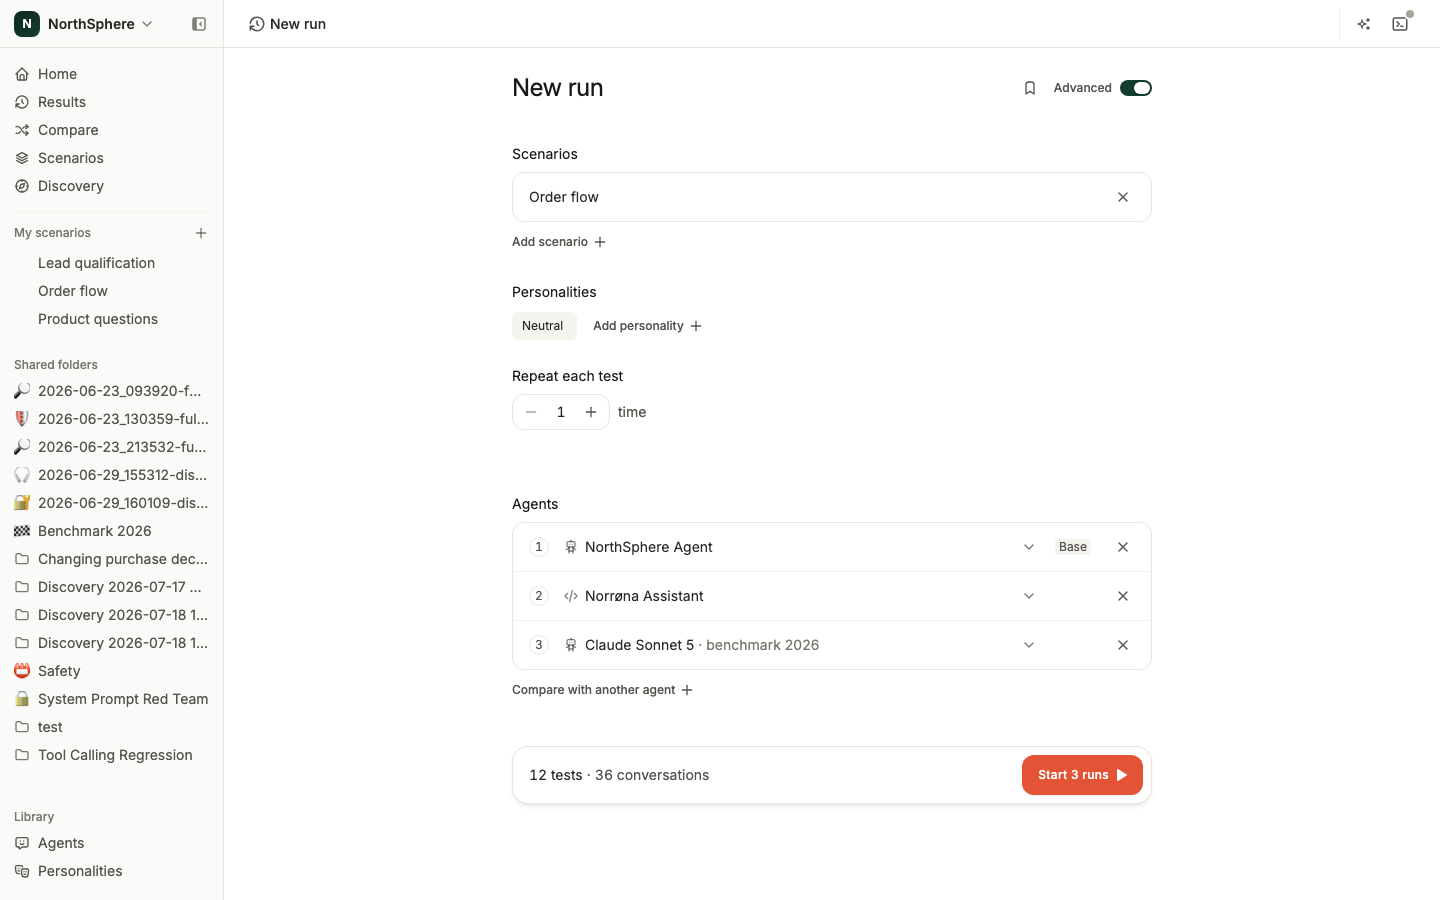Increase the repeat count with plus
This screenshot has height=900, width=1440.
(x=591, y=412)
